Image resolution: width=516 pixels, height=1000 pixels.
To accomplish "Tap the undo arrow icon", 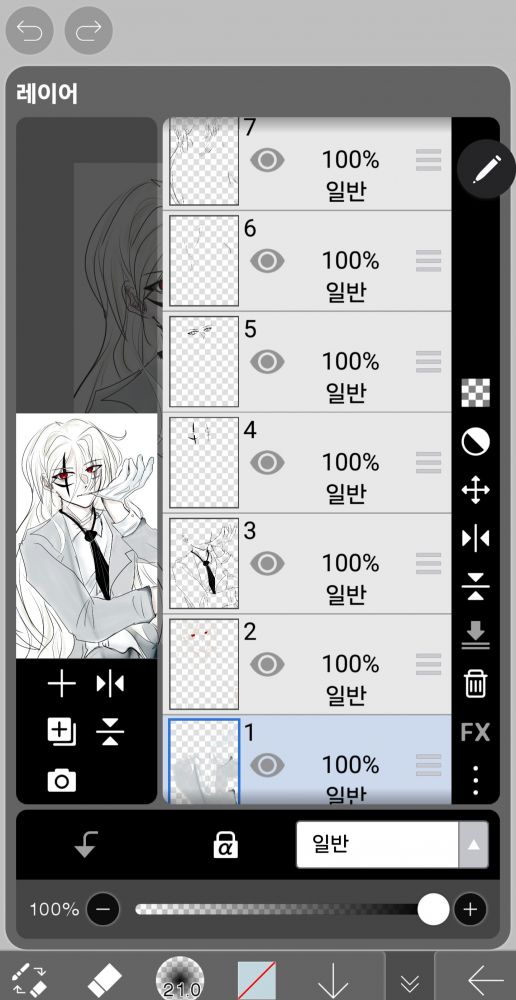I will tap(29, 30).
